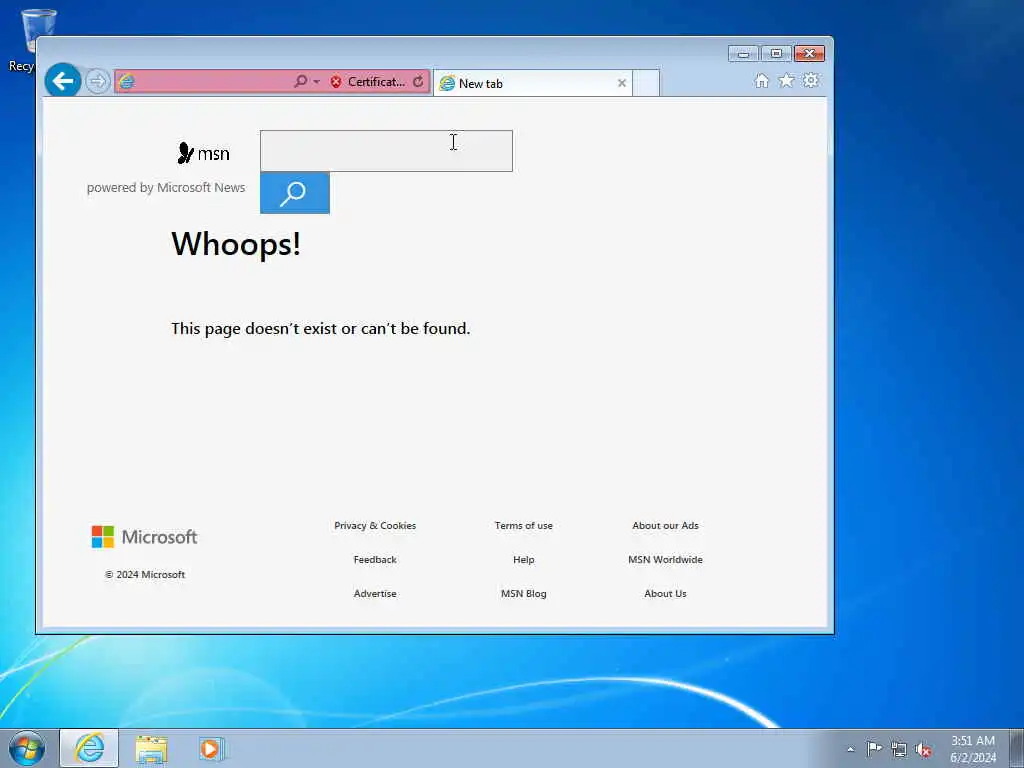Click the network tray icon
Viewport: 1024px width, 768px height.
pos(899,750)
